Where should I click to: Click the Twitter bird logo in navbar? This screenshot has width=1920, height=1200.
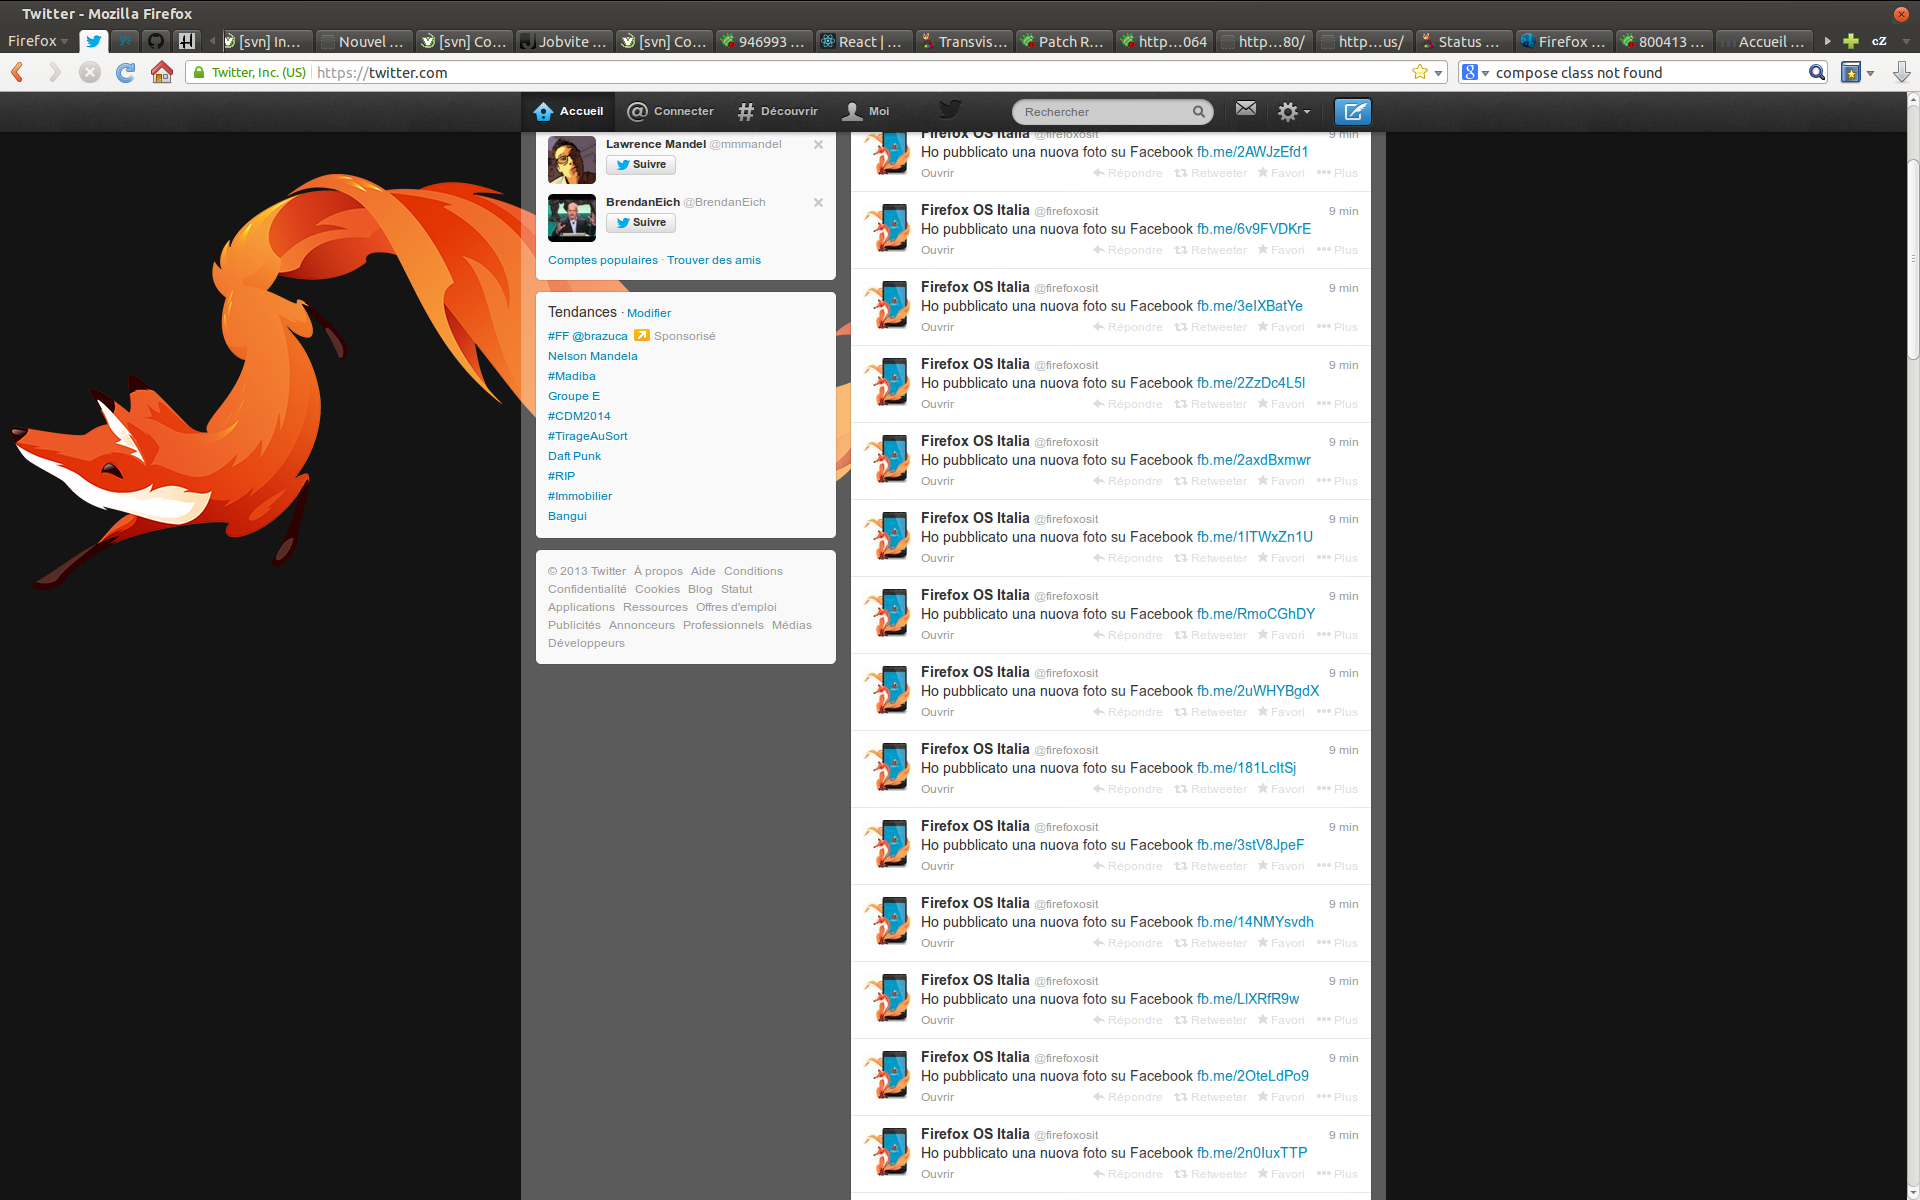950,109
